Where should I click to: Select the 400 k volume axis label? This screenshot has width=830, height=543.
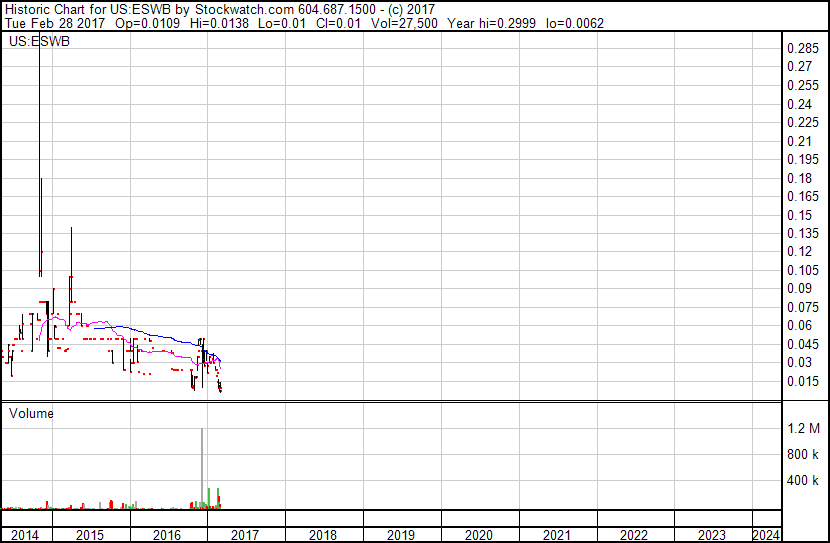point(803,481)
